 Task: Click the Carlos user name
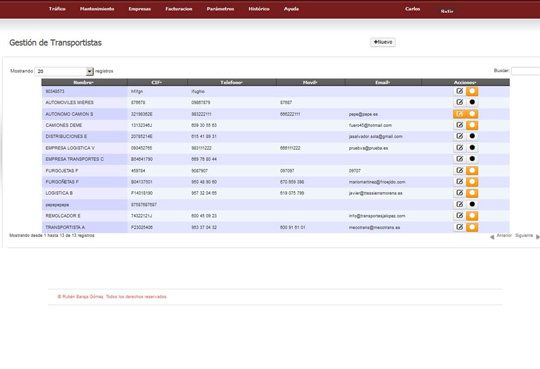[x=413, y=9]
